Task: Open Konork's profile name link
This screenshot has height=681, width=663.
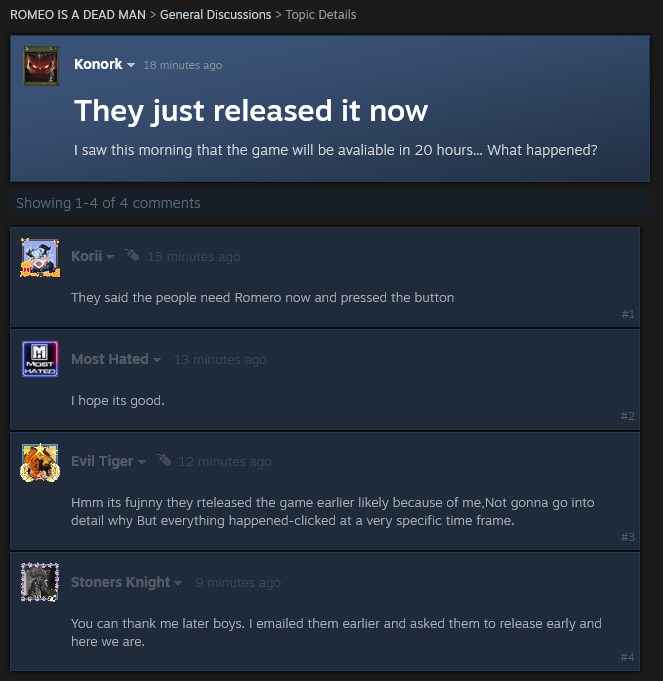Action: point(98,64)
